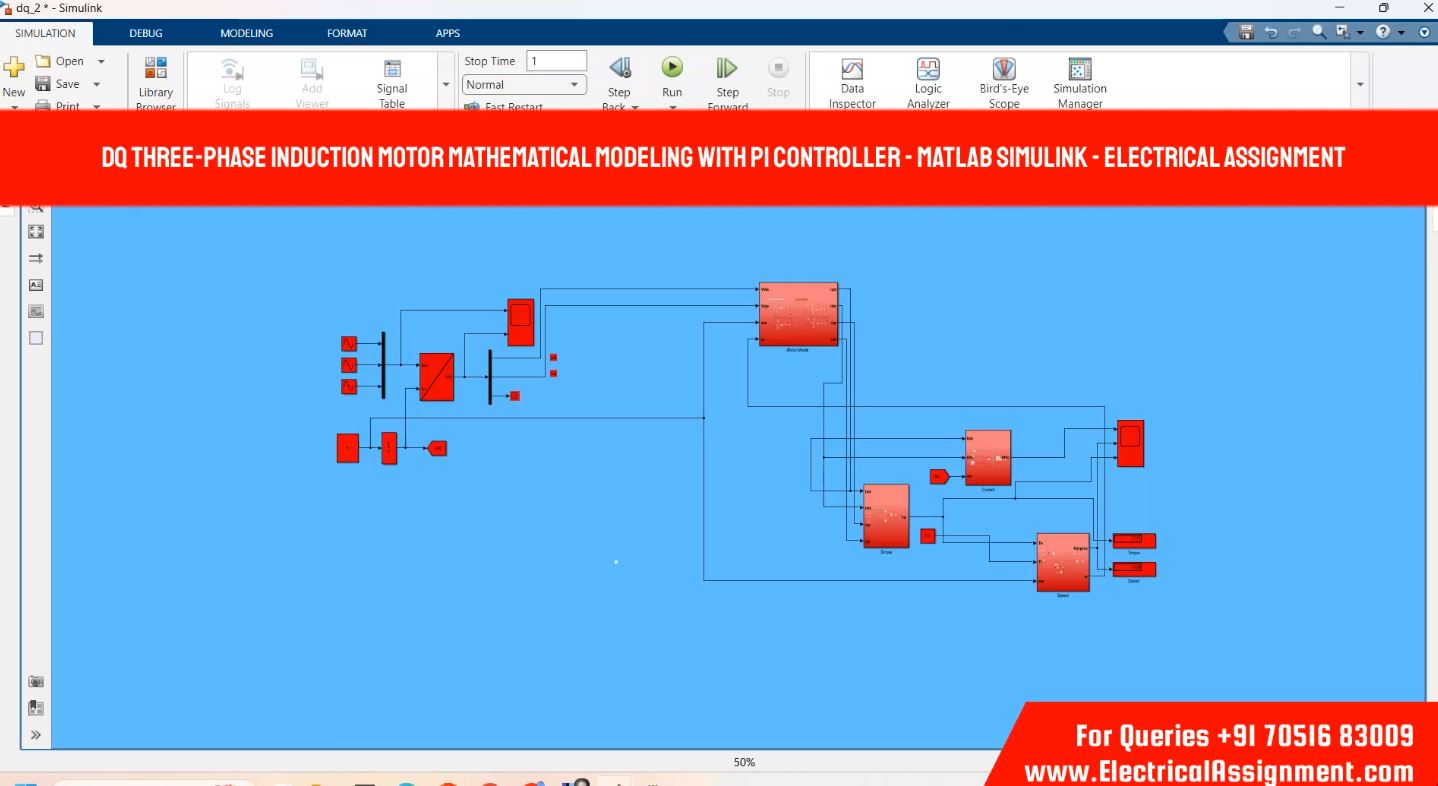The width and height of the screenshot is (1438, 786).
Task: Click the Save button
Action: 58,85
